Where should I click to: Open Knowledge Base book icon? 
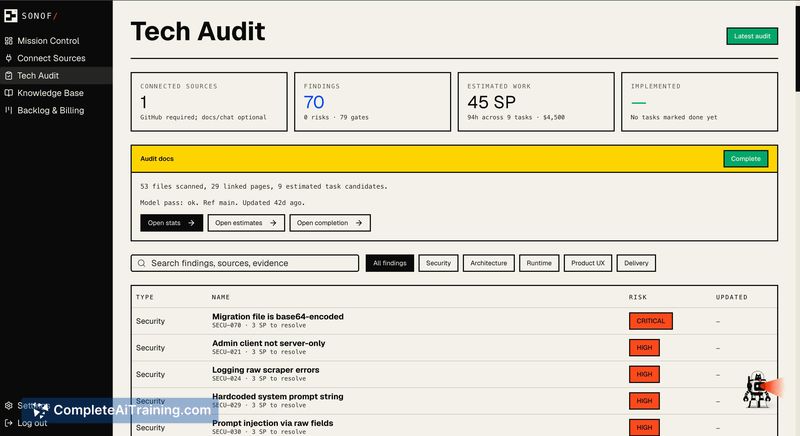(x=9, y=93)
